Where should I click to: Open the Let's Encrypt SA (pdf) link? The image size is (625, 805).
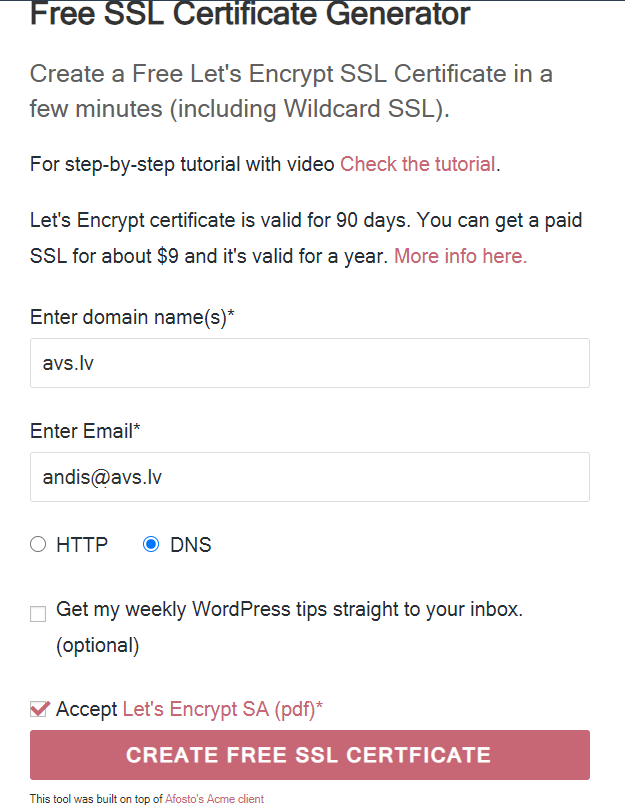coord(222,710)
